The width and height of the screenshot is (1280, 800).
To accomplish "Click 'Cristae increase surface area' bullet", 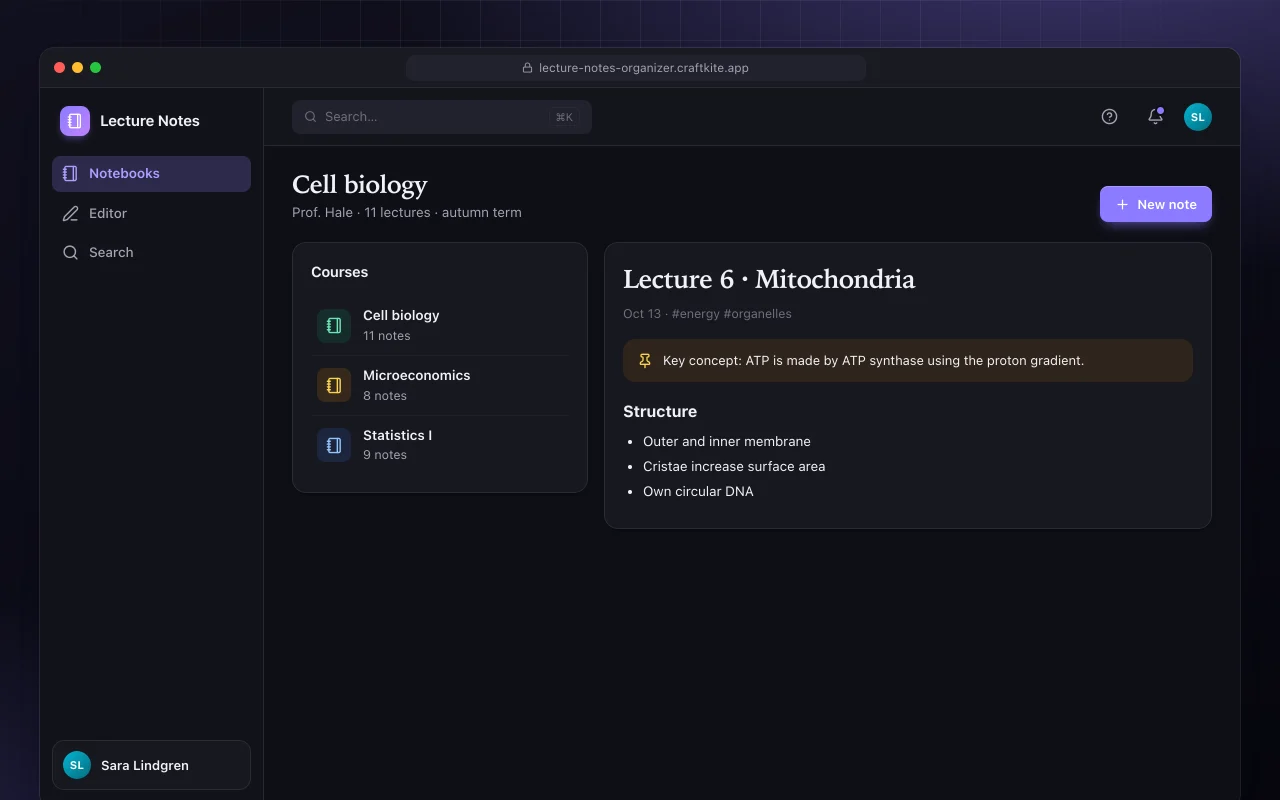I will [734, 466].
